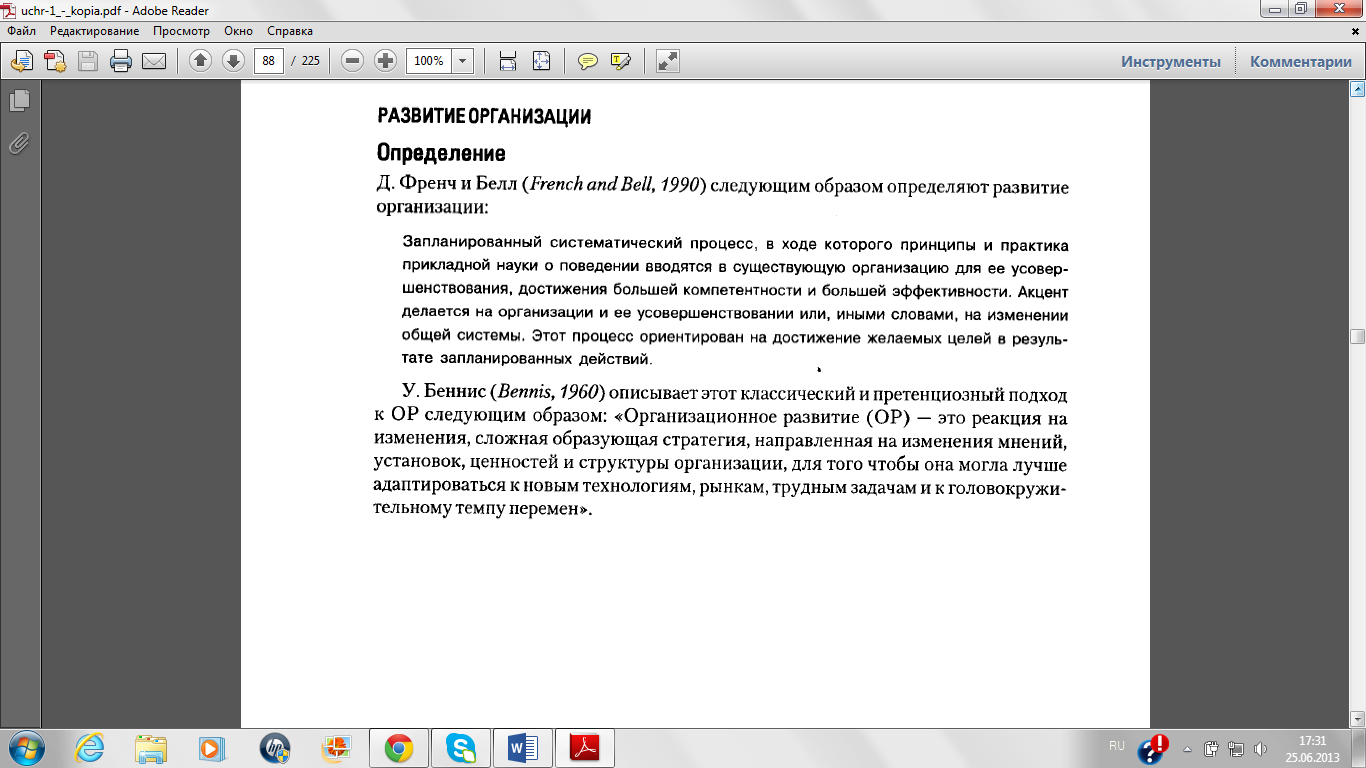The image size is (1366, 768).
Task: Show hidden tray icons arrow
Action: 1187,748
